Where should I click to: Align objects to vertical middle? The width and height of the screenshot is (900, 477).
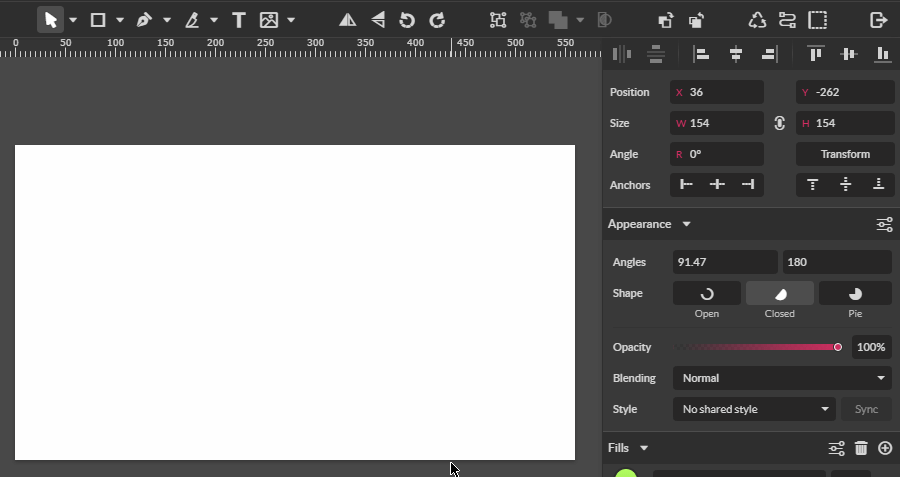[x=849, y=54]
